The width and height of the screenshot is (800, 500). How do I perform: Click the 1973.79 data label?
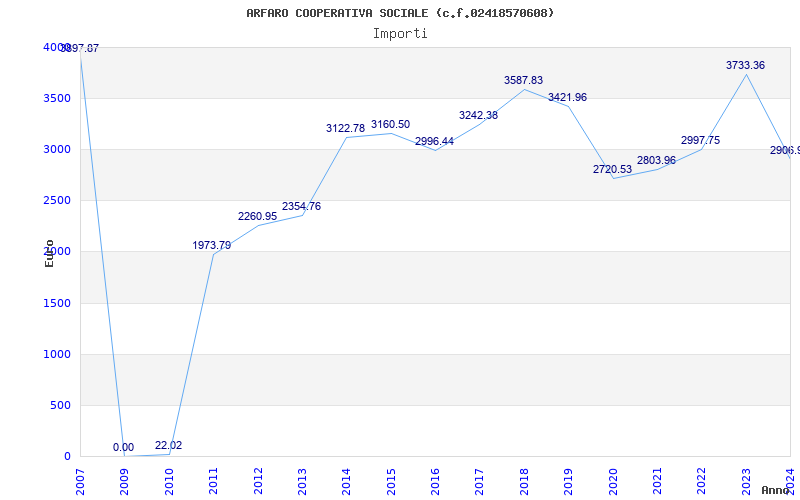[211, 245]
